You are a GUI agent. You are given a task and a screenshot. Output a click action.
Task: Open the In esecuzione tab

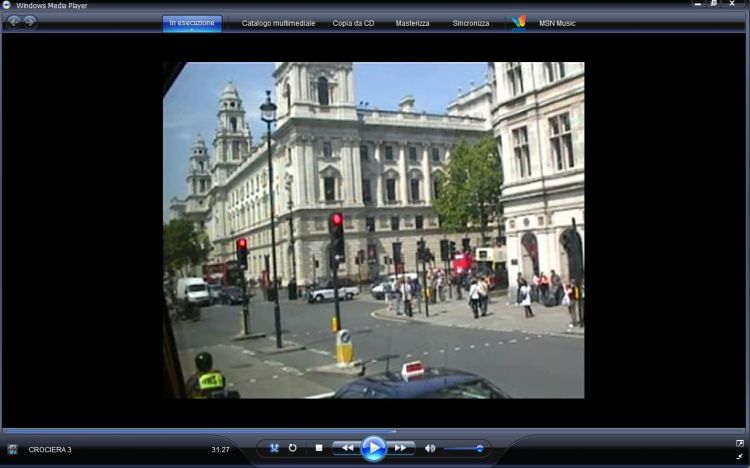tap(192, 22)
